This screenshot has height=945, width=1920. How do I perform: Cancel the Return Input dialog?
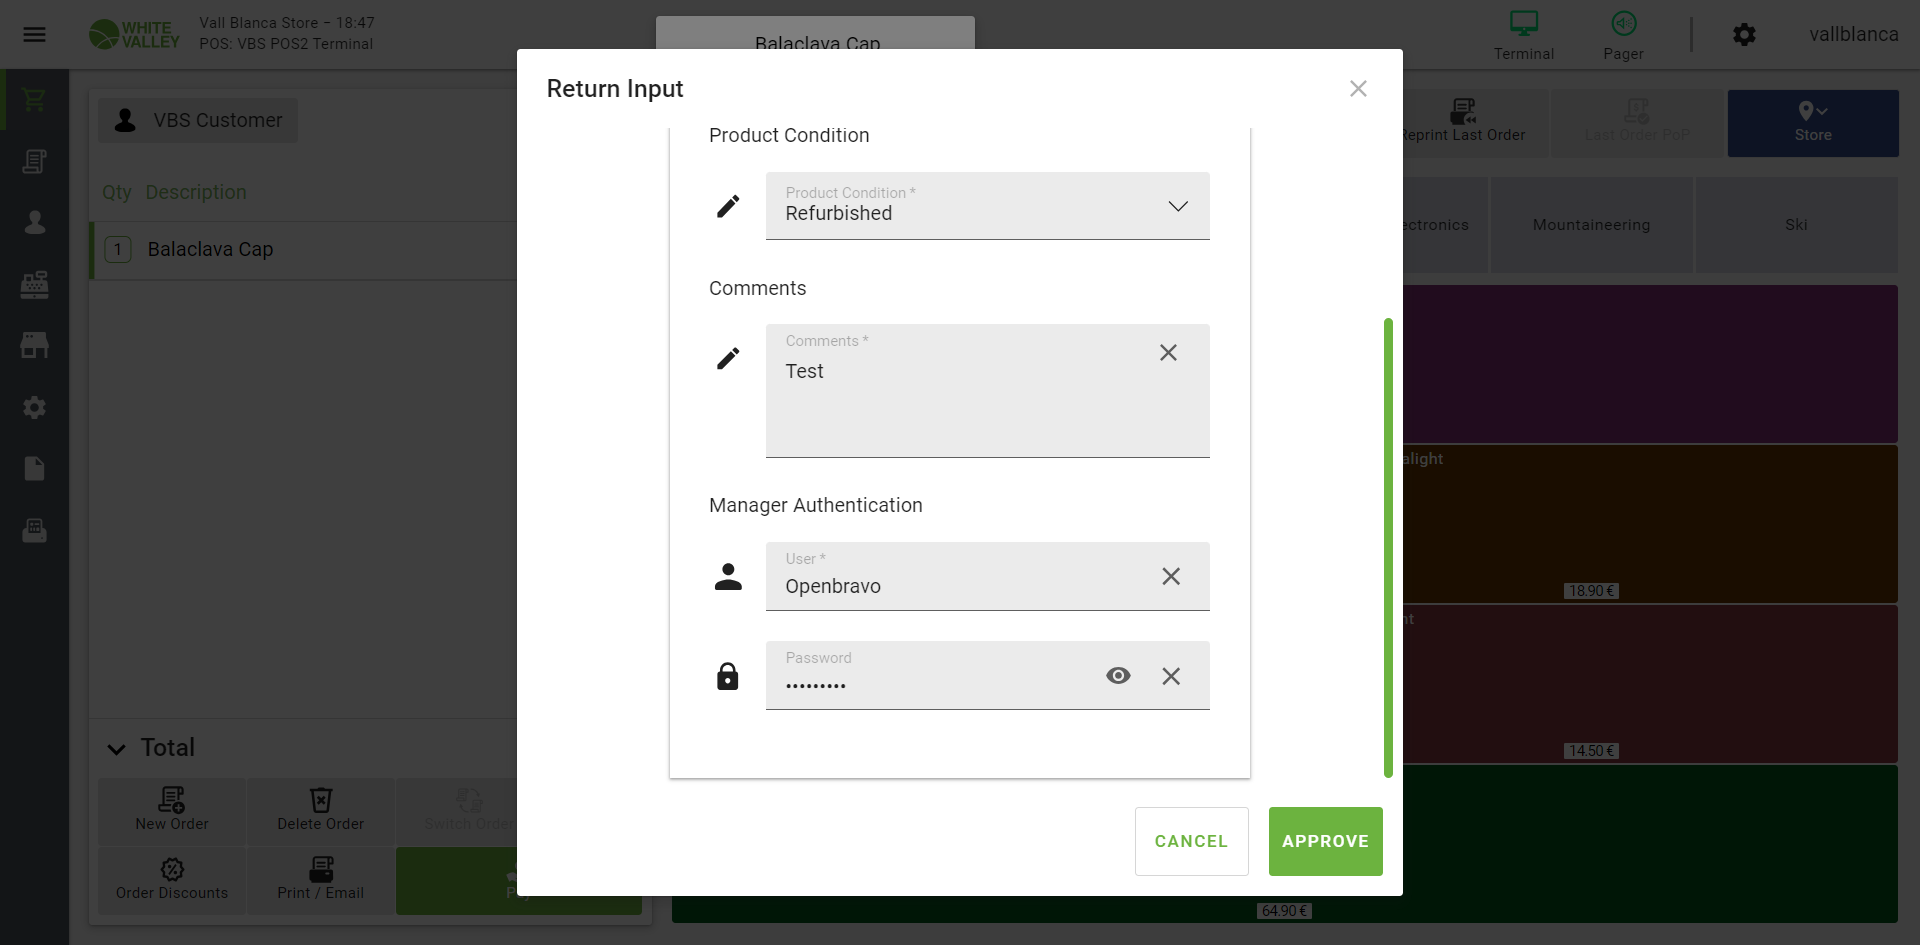tap(1191, 841)
